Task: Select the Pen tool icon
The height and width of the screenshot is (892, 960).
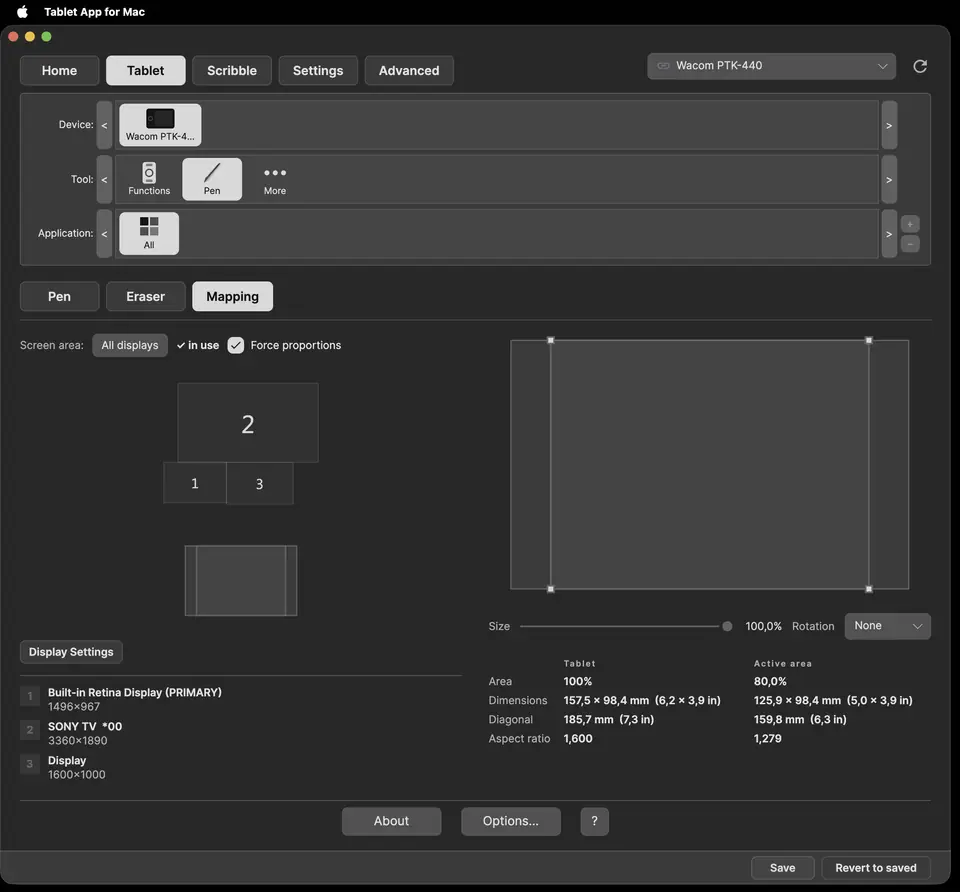Action: (212, 179)
